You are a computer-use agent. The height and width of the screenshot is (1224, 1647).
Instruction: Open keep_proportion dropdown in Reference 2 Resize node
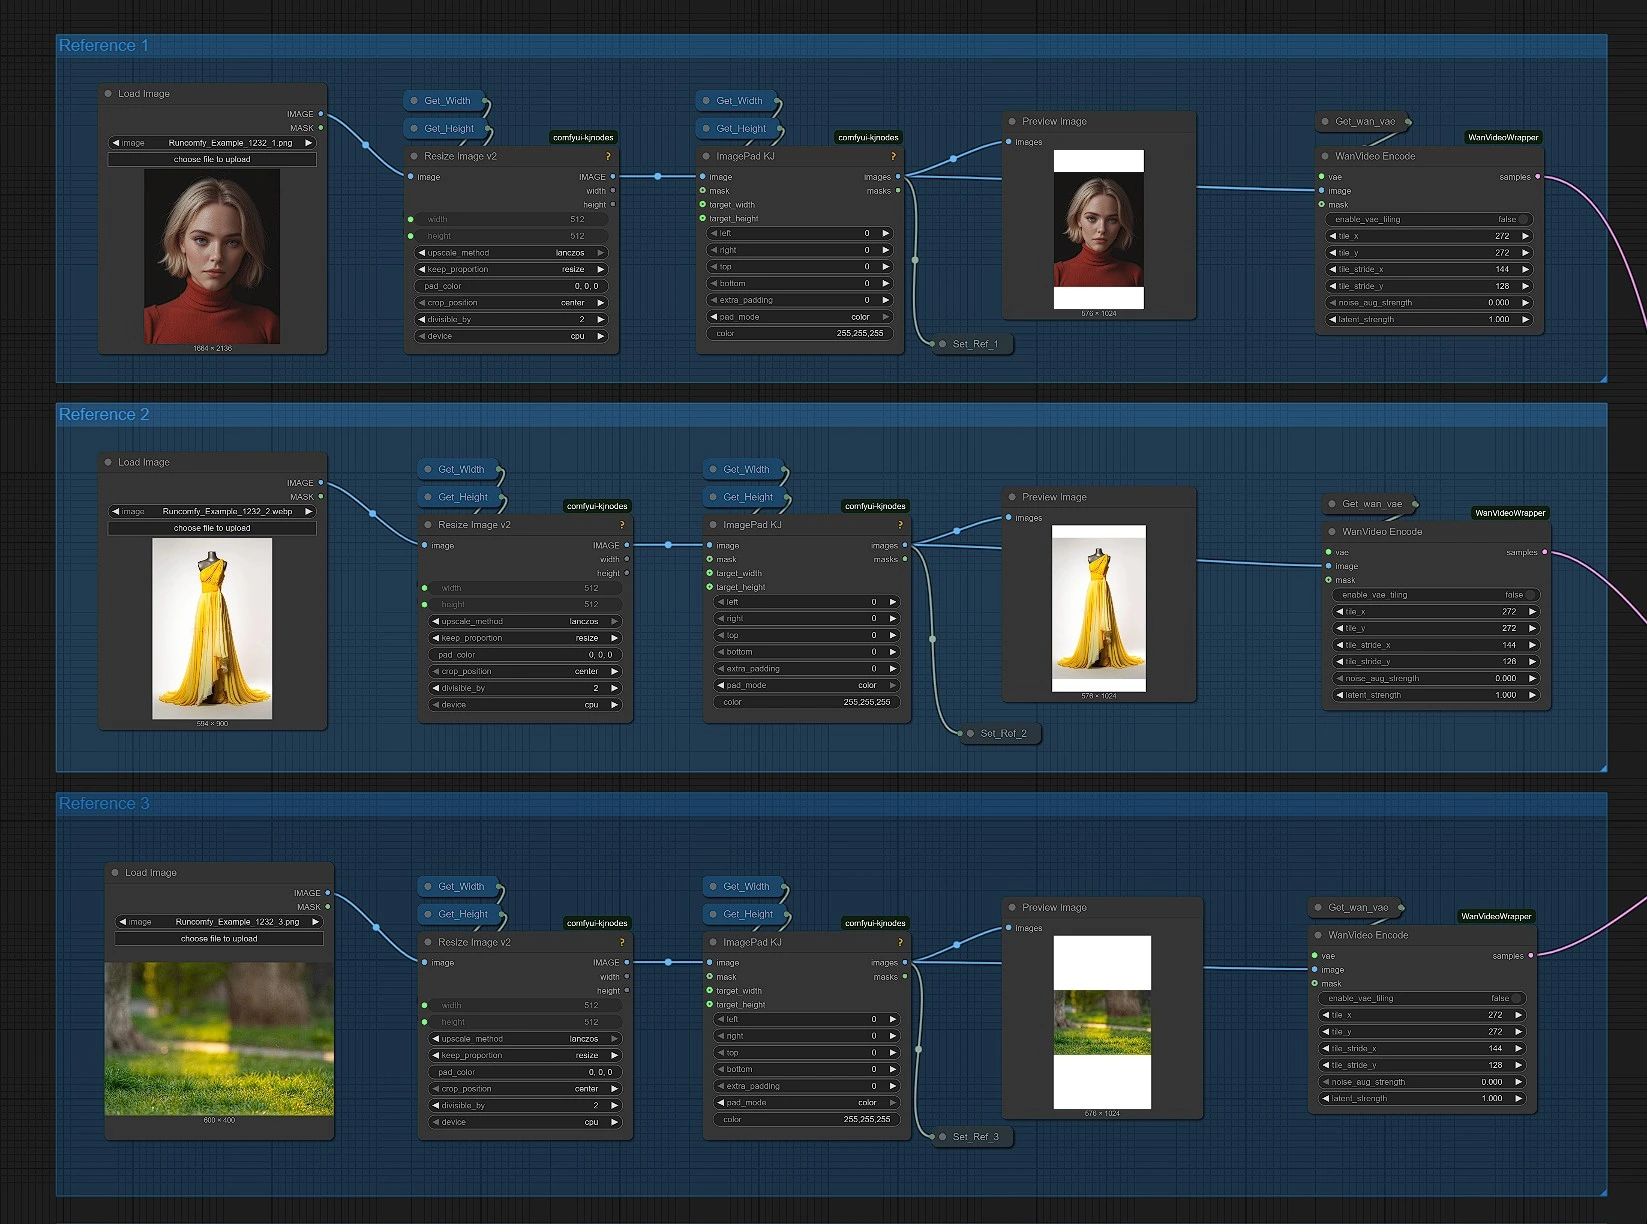point(525,638)
